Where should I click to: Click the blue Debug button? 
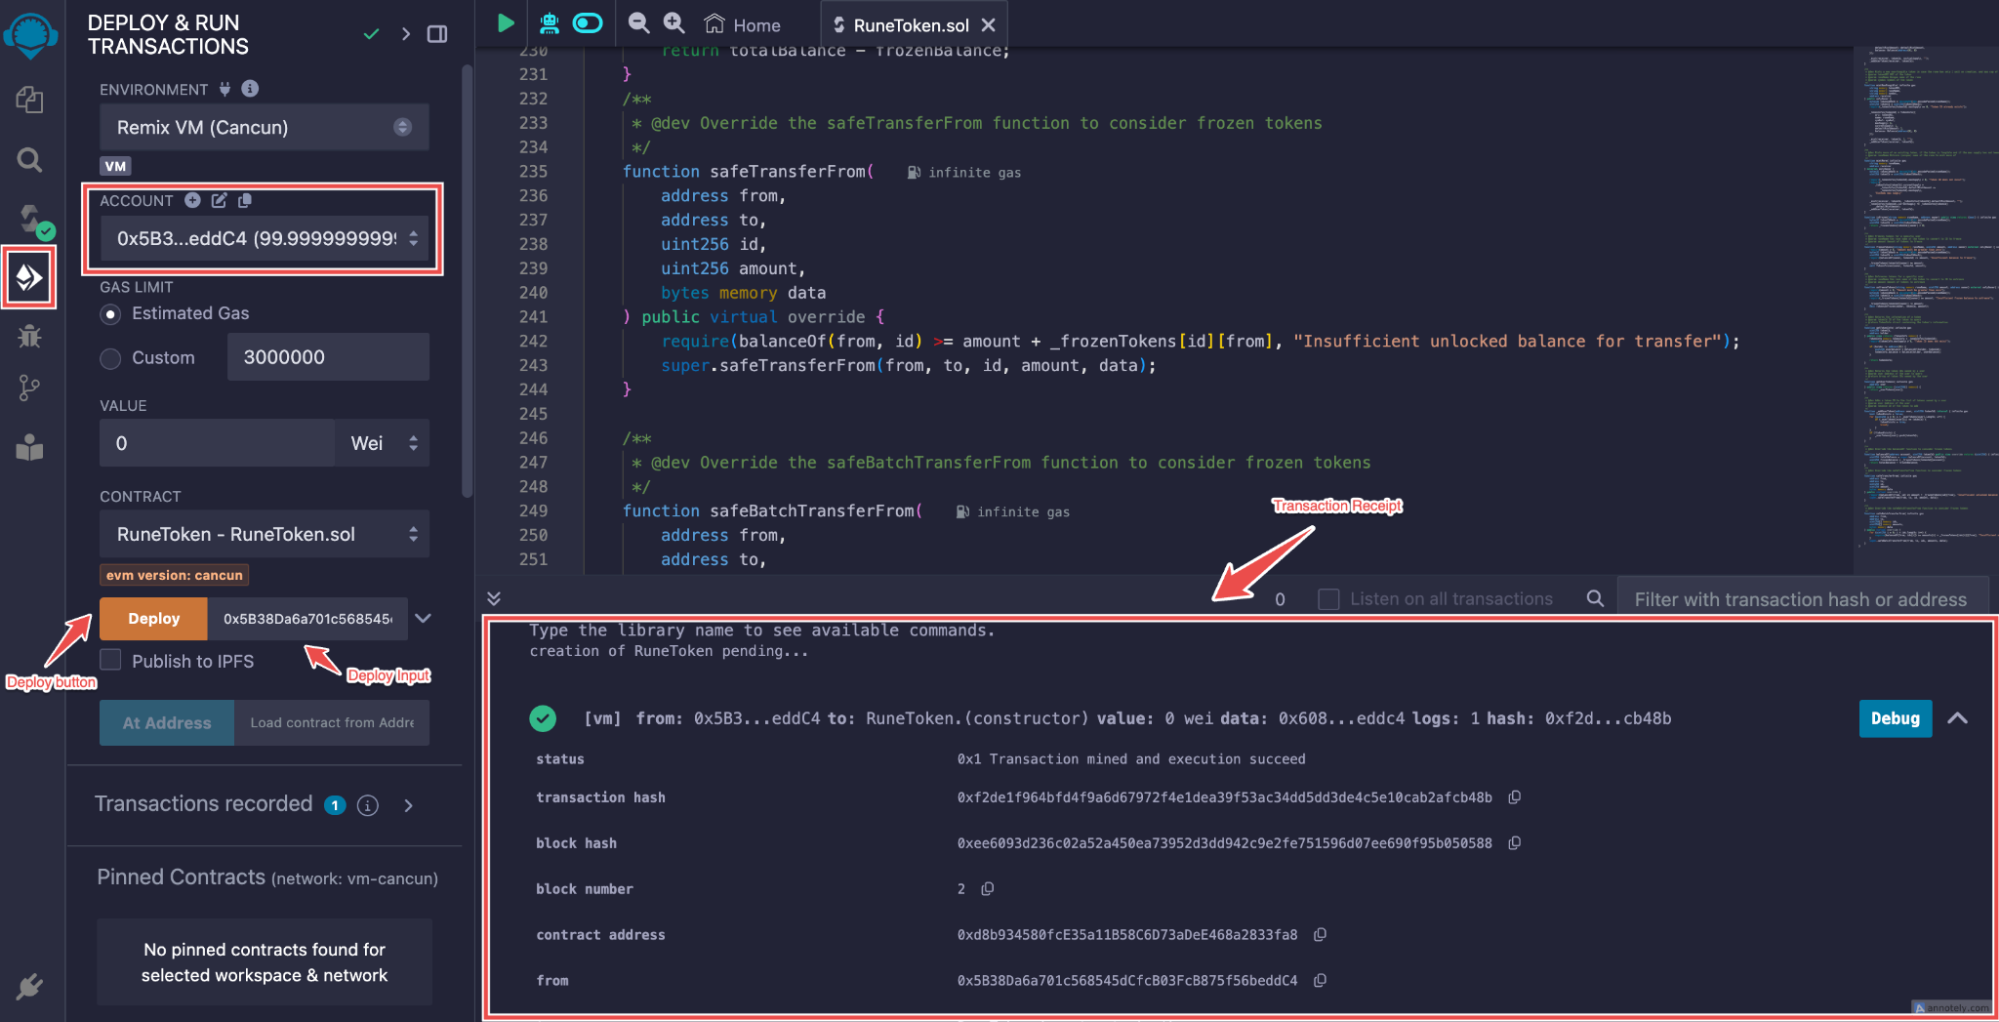click(1894, 718)
